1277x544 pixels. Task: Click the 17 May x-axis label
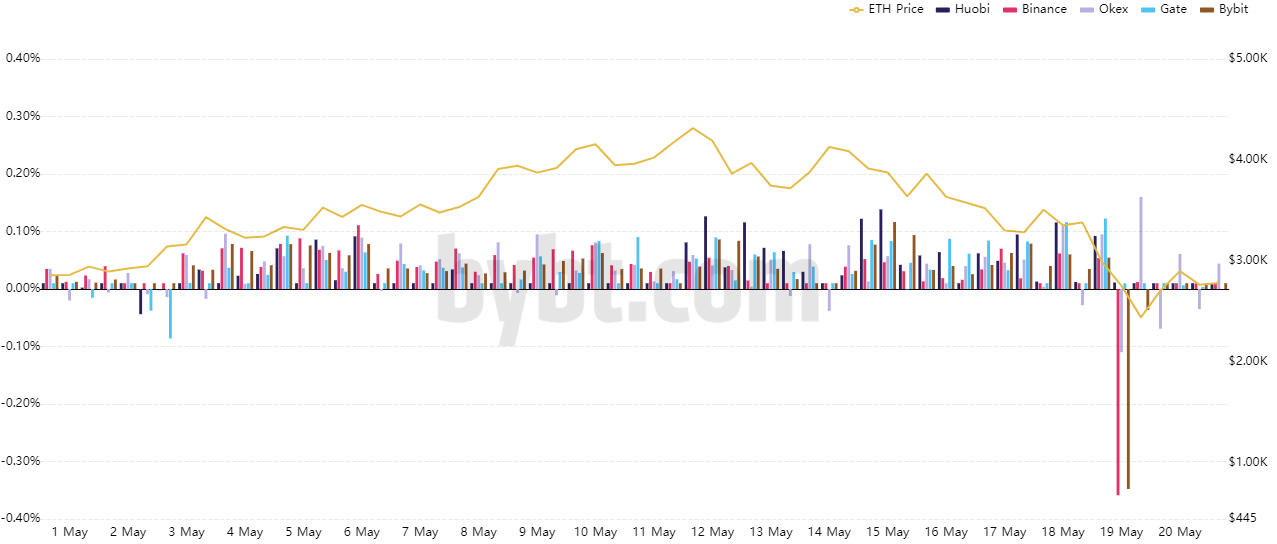[1005, 532]
